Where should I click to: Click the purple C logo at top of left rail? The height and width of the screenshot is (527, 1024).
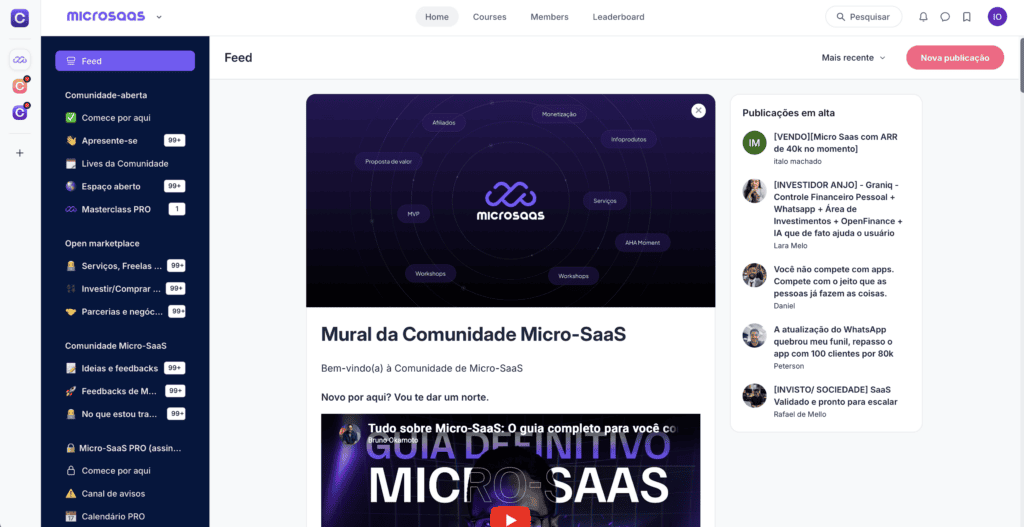click(20, 18)
